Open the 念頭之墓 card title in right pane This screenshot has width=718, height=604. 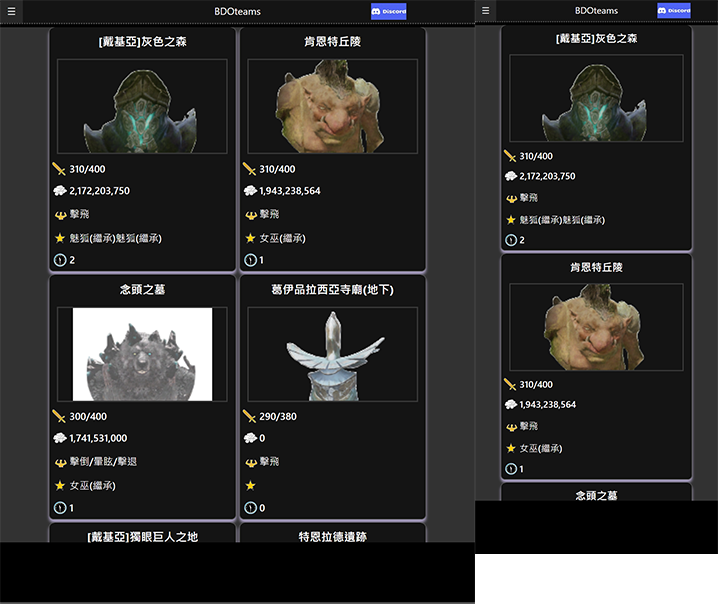pyautogui.click(x=596, y=495)
